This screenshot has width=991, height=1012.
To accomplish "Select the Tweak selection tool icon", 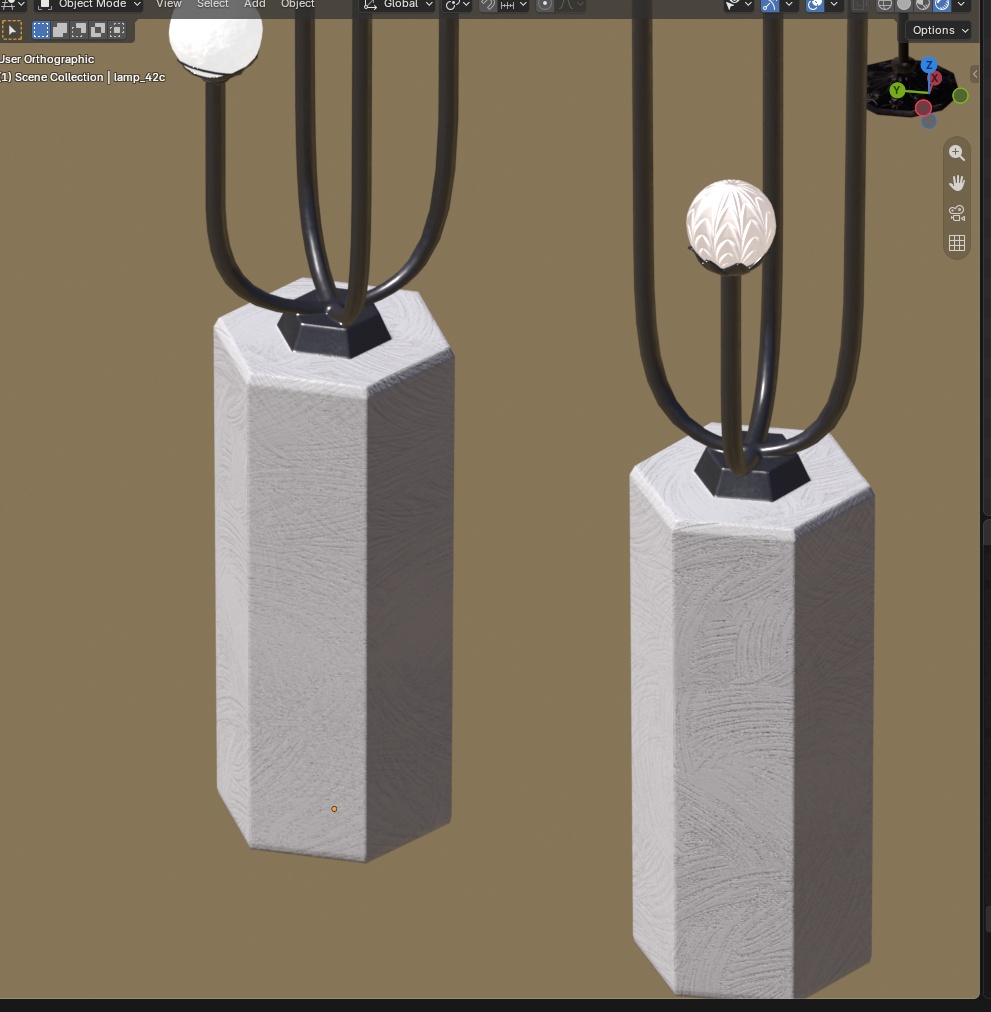I will click(12, 30).
